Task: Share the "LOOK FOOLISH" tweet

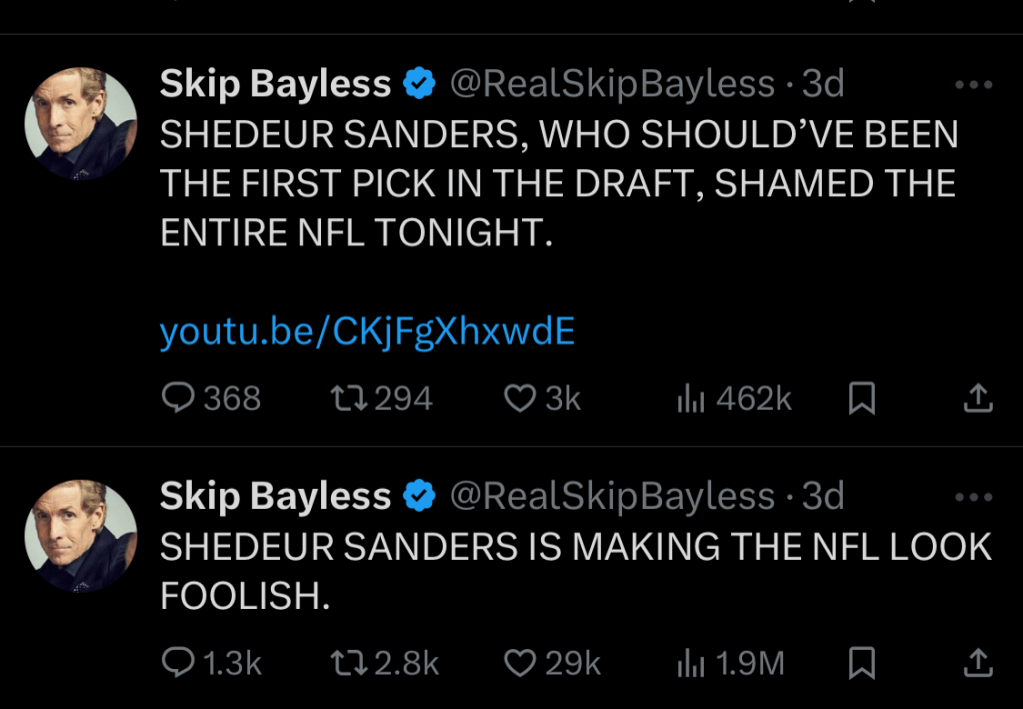Action: point(977,662)
